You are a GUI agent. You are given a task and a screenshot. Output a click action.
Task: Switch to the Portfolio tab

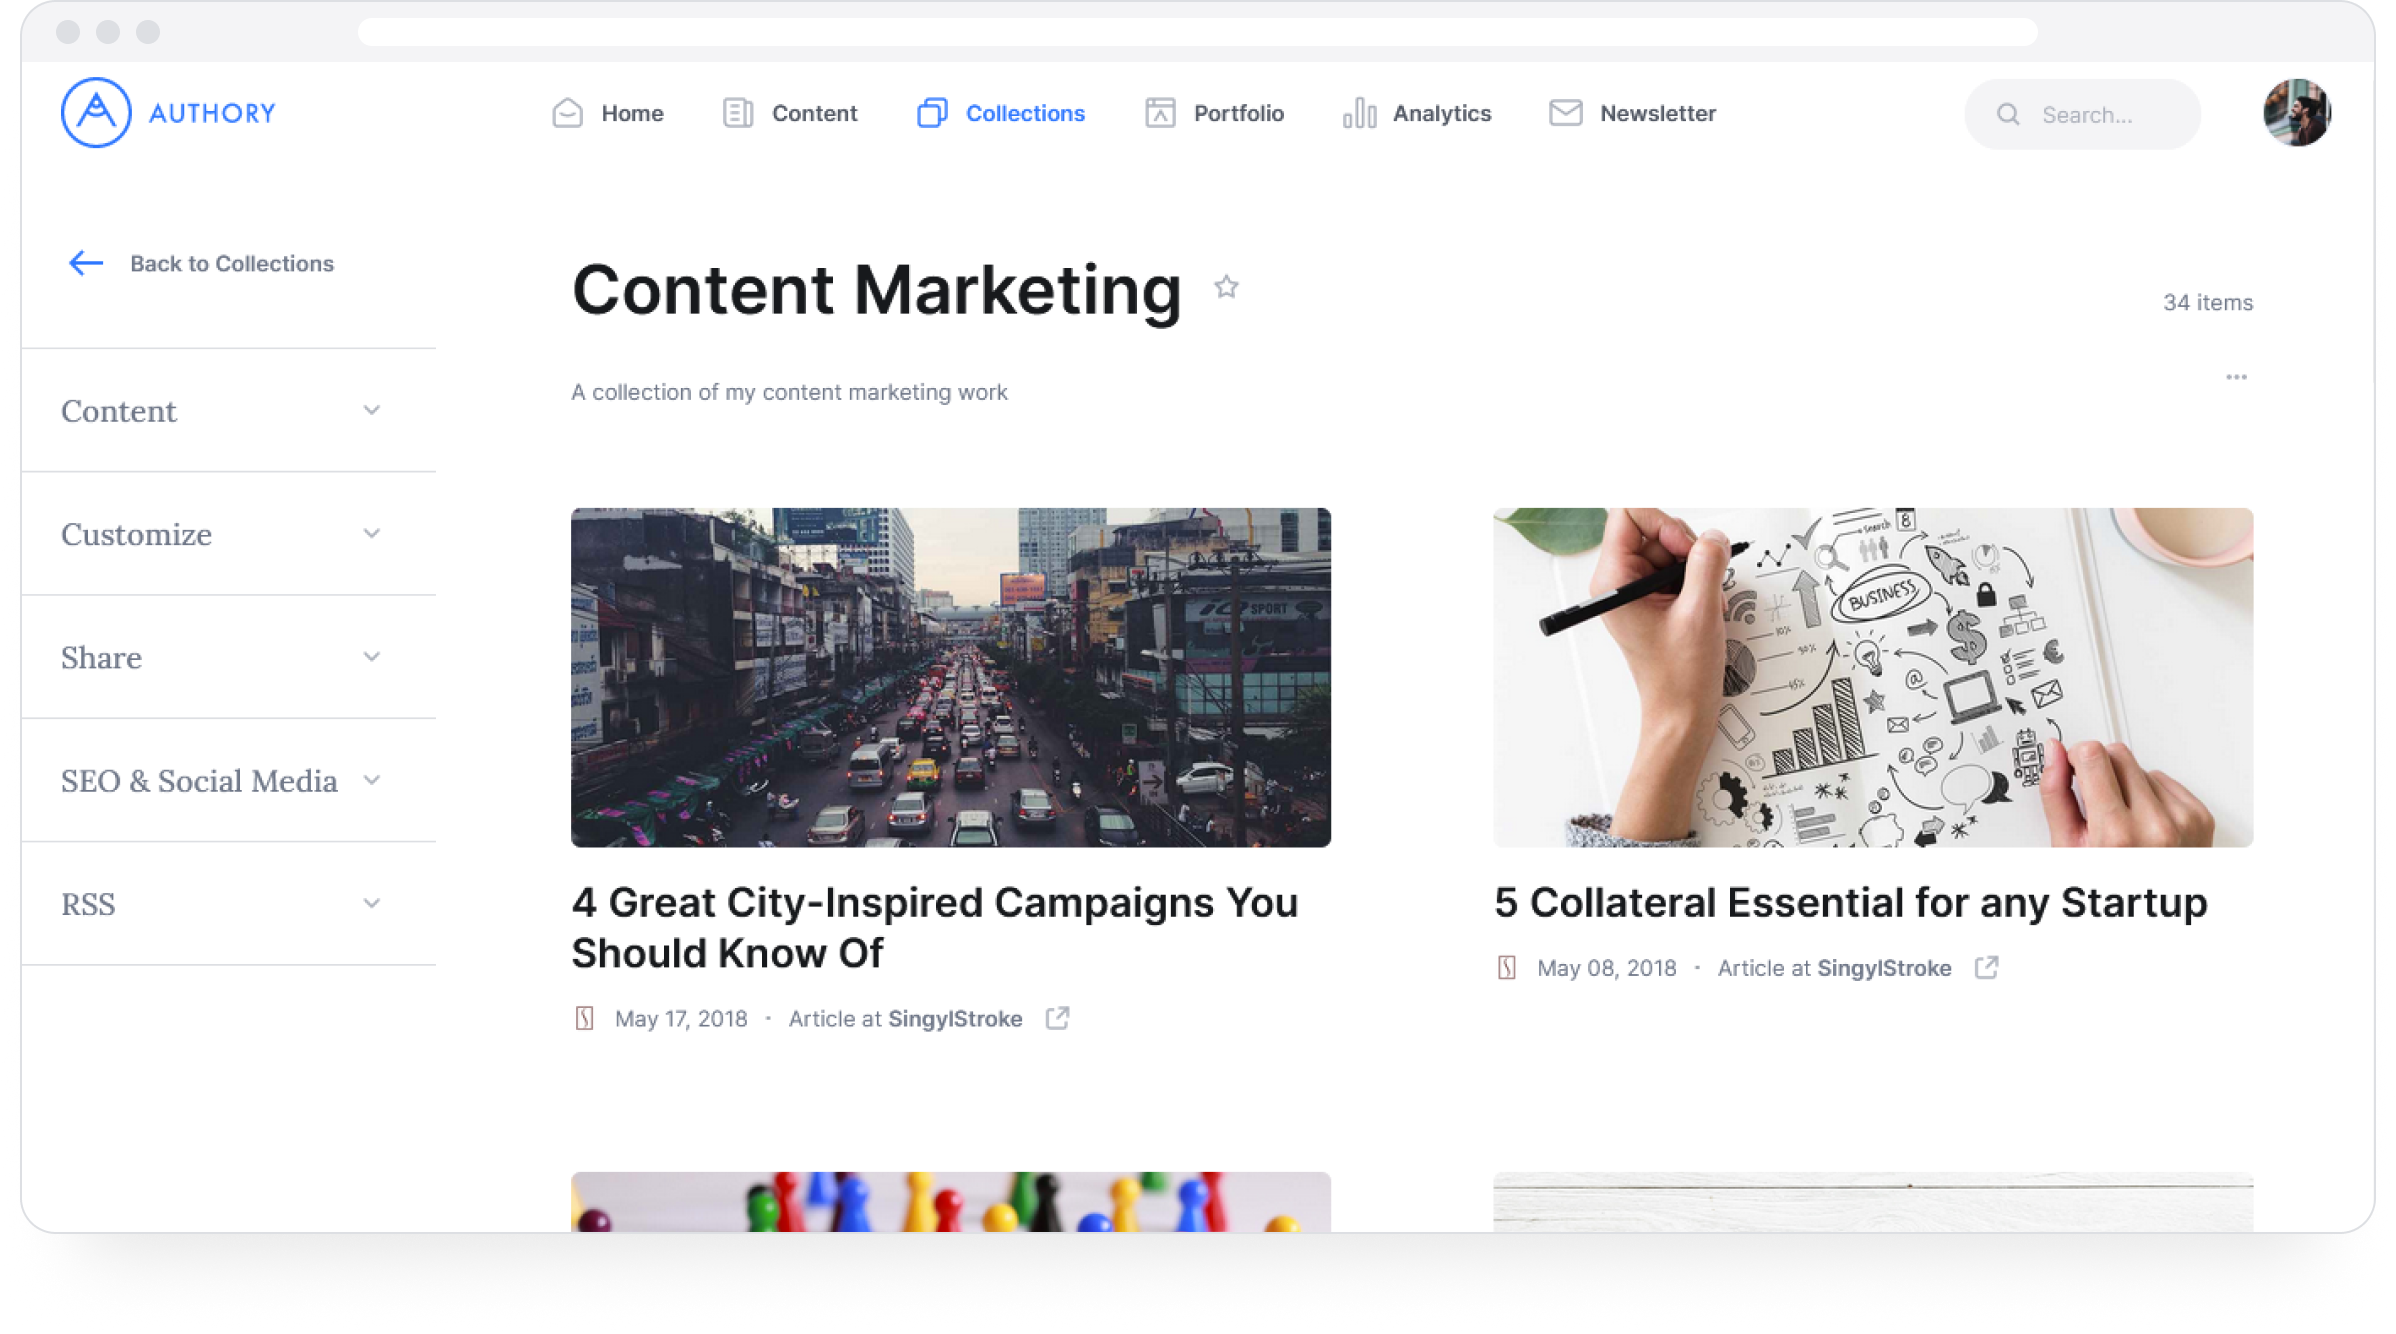point(1237,113)
